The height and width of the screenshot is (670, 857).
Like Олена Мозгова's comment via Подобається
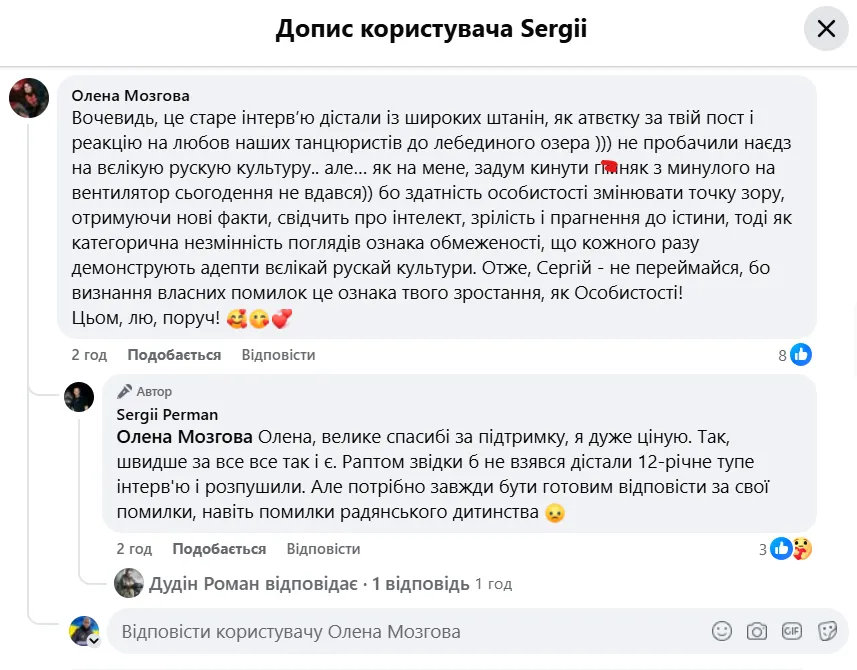(174, 355)
